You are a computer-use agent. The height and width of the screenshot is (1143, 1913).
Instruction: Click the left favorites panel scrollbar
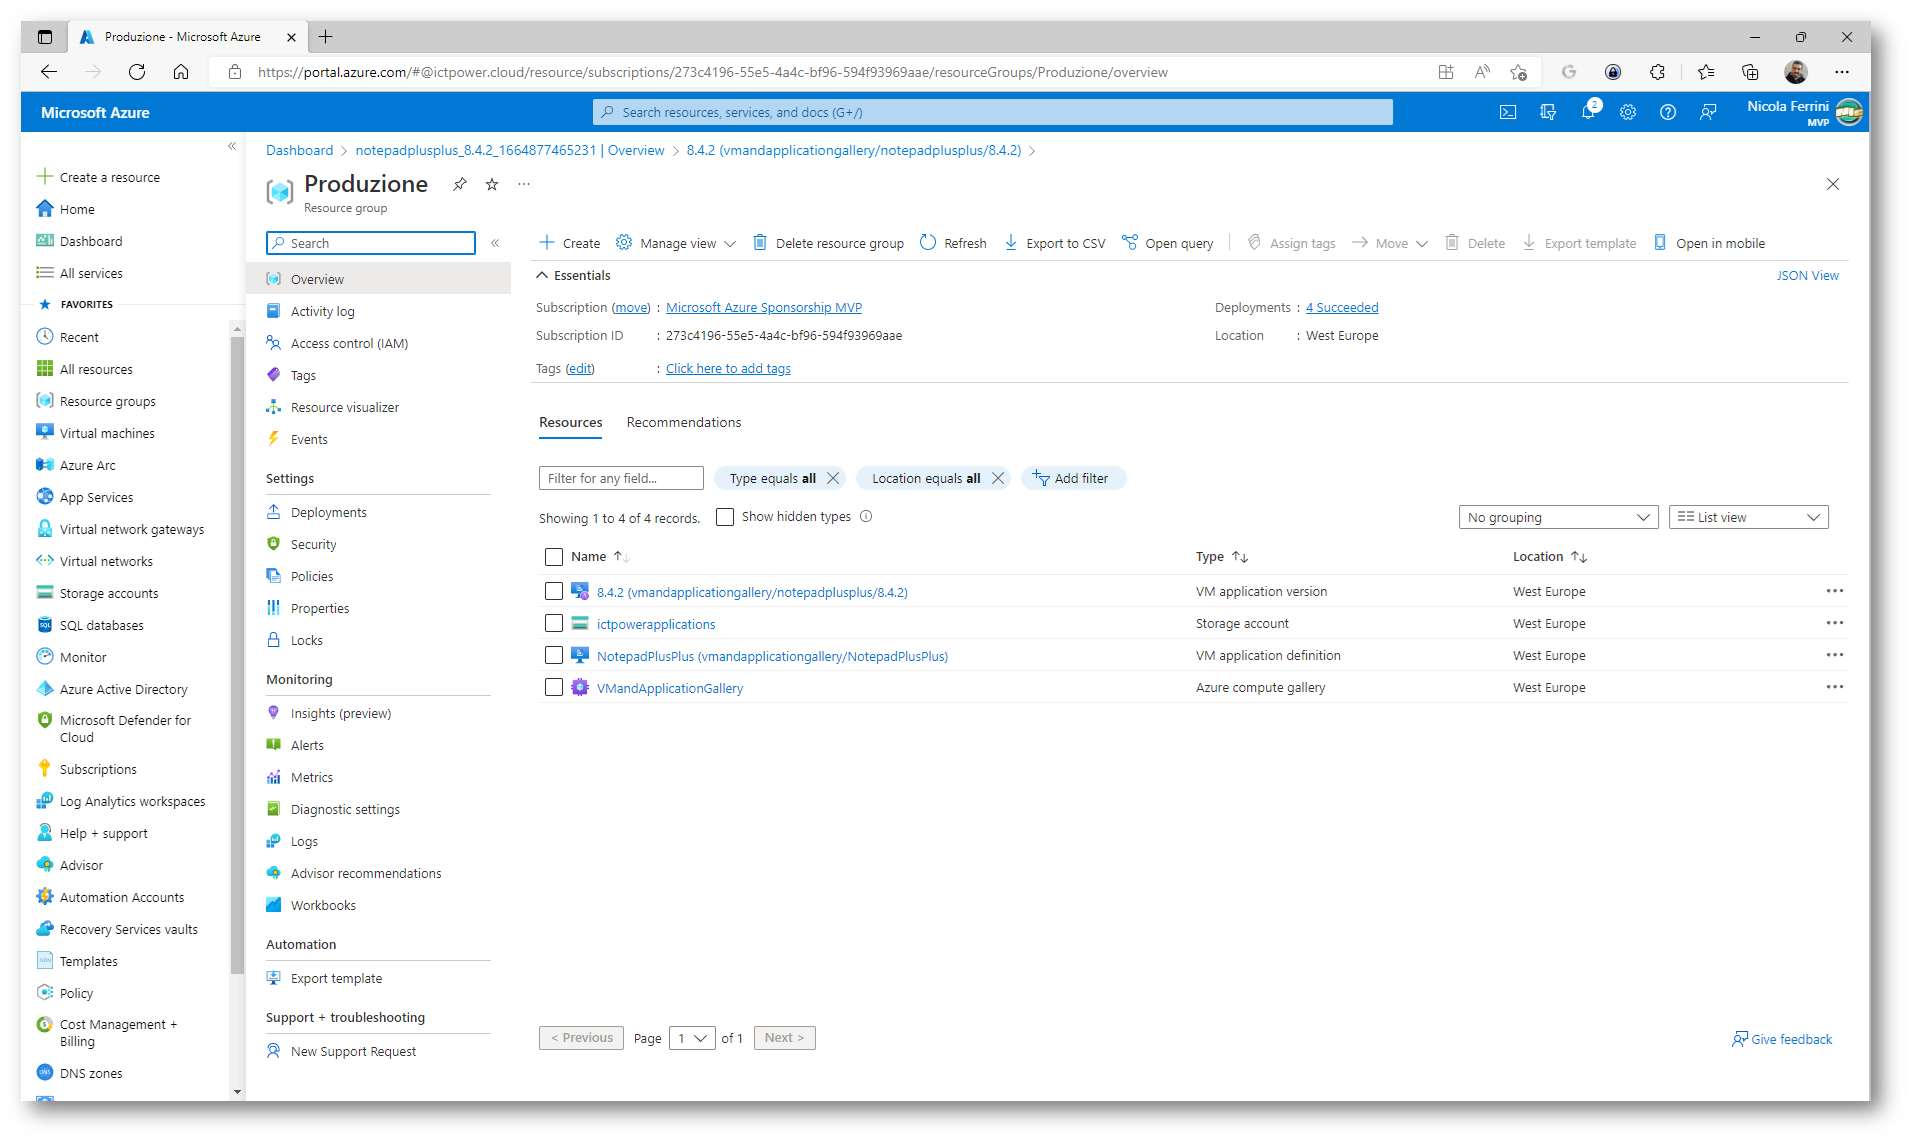coord(237,655)
